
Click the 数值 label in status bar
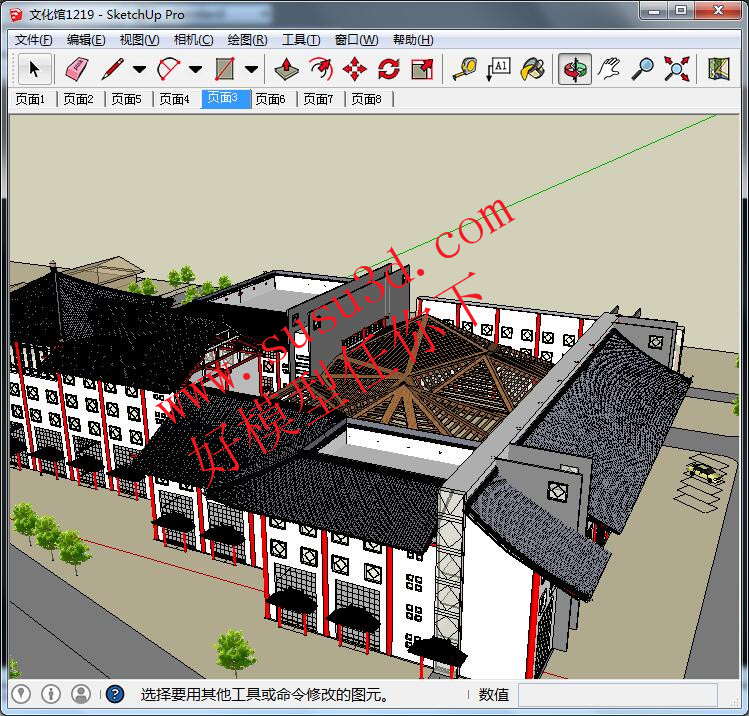(494, 694)
